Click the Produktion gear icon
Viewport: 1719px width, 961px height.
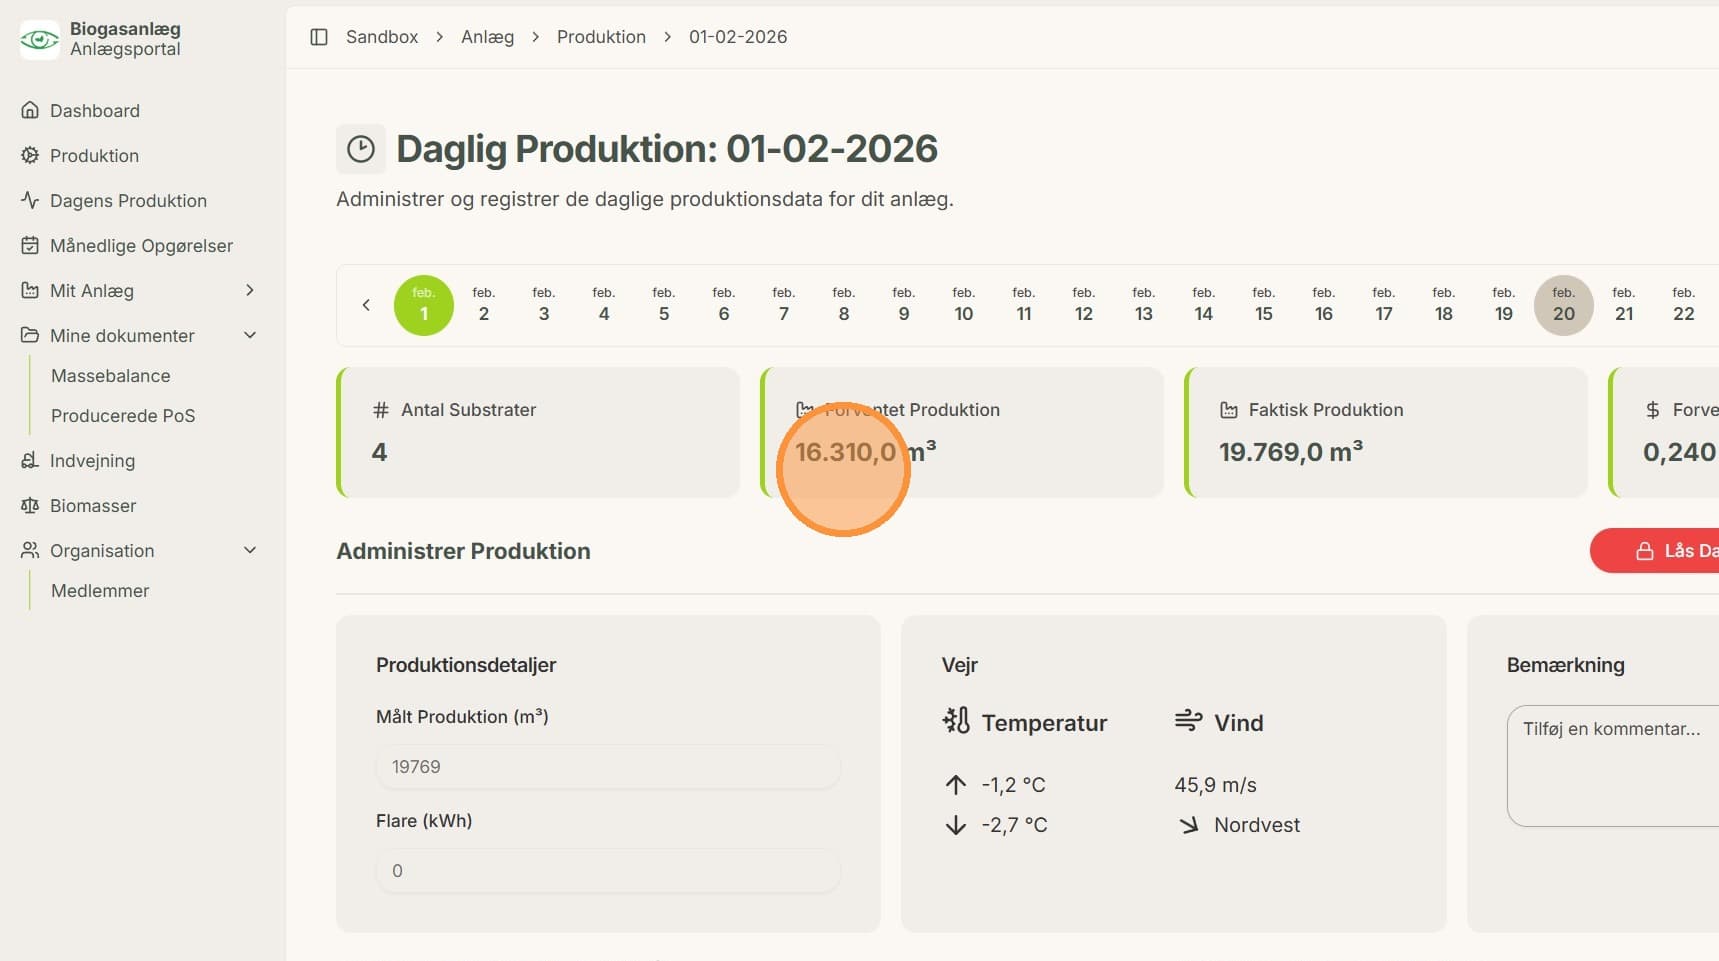[30, 155]
